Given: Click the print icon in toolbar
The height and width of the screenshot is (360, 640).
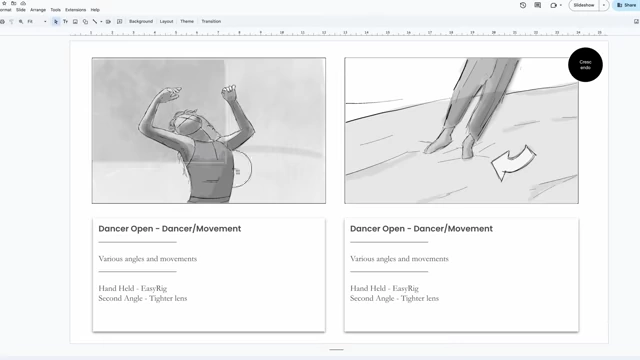Looking at the screenshot, I should point(2,22).
